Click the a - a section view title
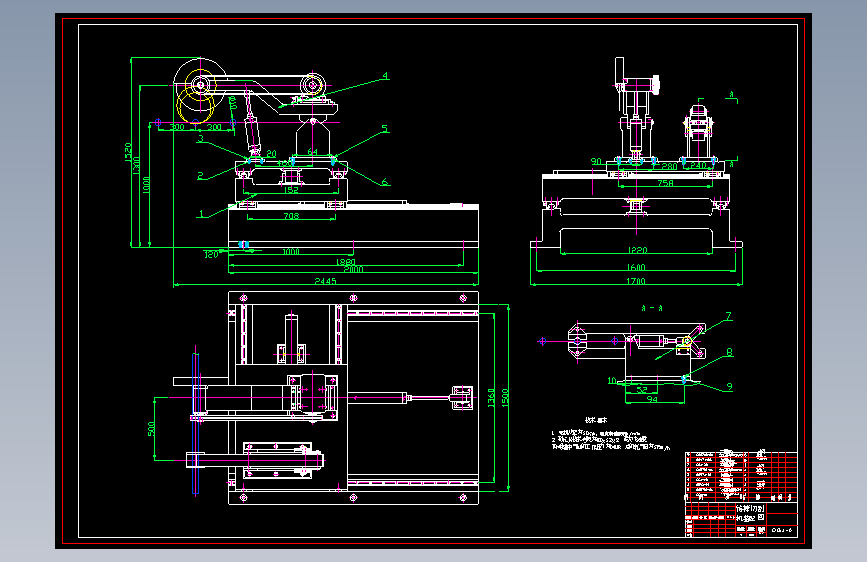 coord(652,308)
